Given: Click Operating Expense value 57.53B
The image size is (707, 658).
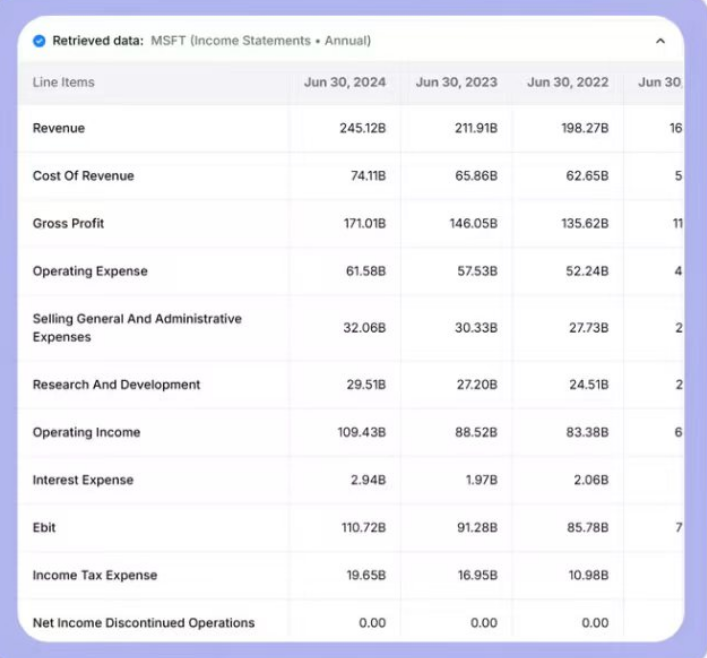Looking at the screenshot, I should (x=477, y=271).
